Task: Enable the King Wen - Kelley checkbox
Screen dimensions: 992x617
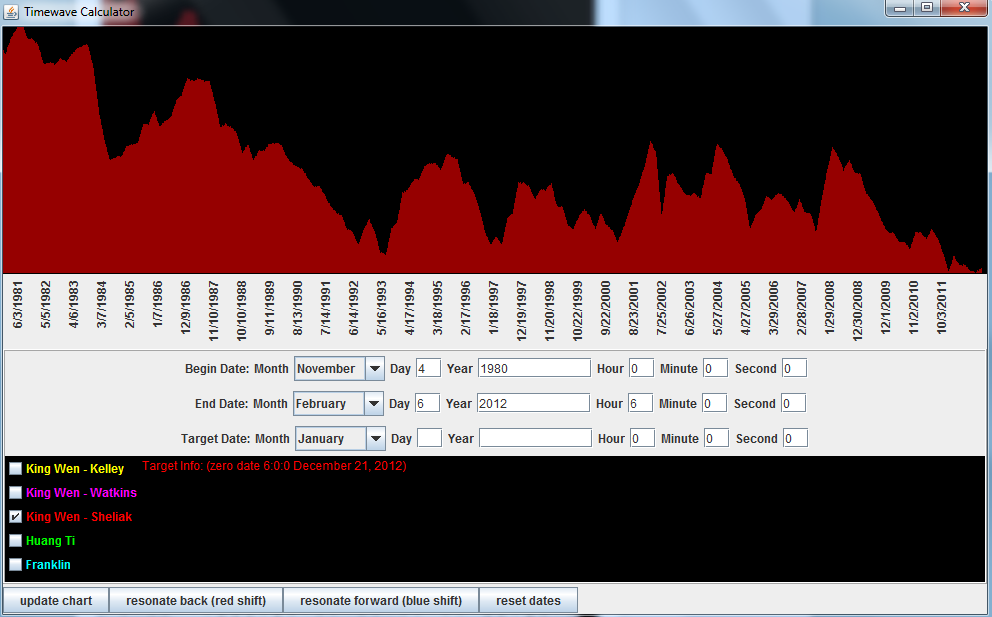Action: tap(15, 469)
